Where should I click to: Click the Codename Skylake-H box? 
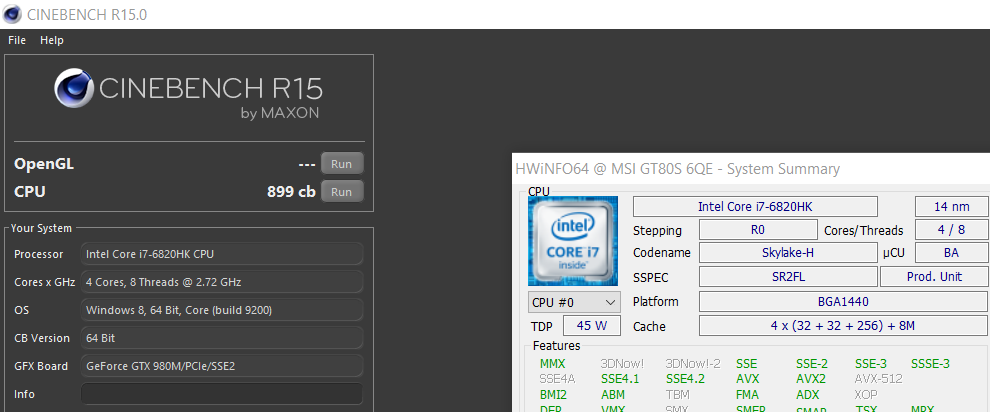pyautogui.click(x=788, y=253)
